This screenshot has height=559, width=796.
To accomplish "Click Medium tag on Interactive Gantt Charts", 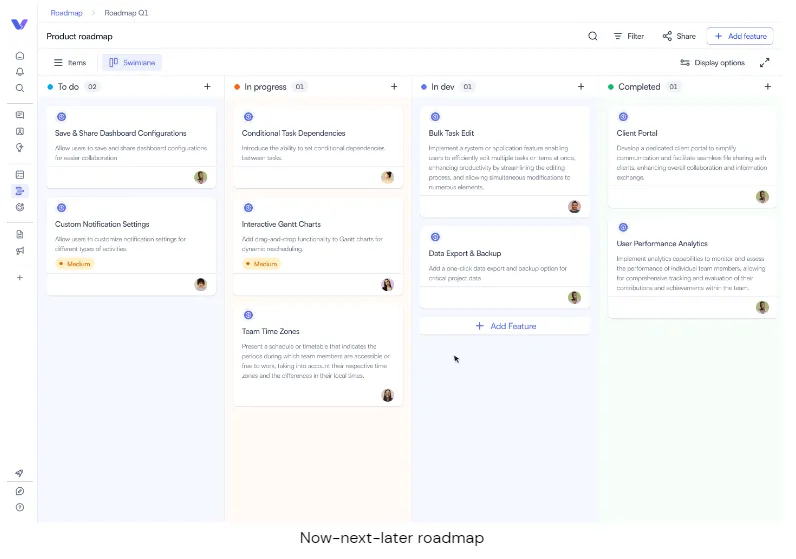I will click(261, 264).
